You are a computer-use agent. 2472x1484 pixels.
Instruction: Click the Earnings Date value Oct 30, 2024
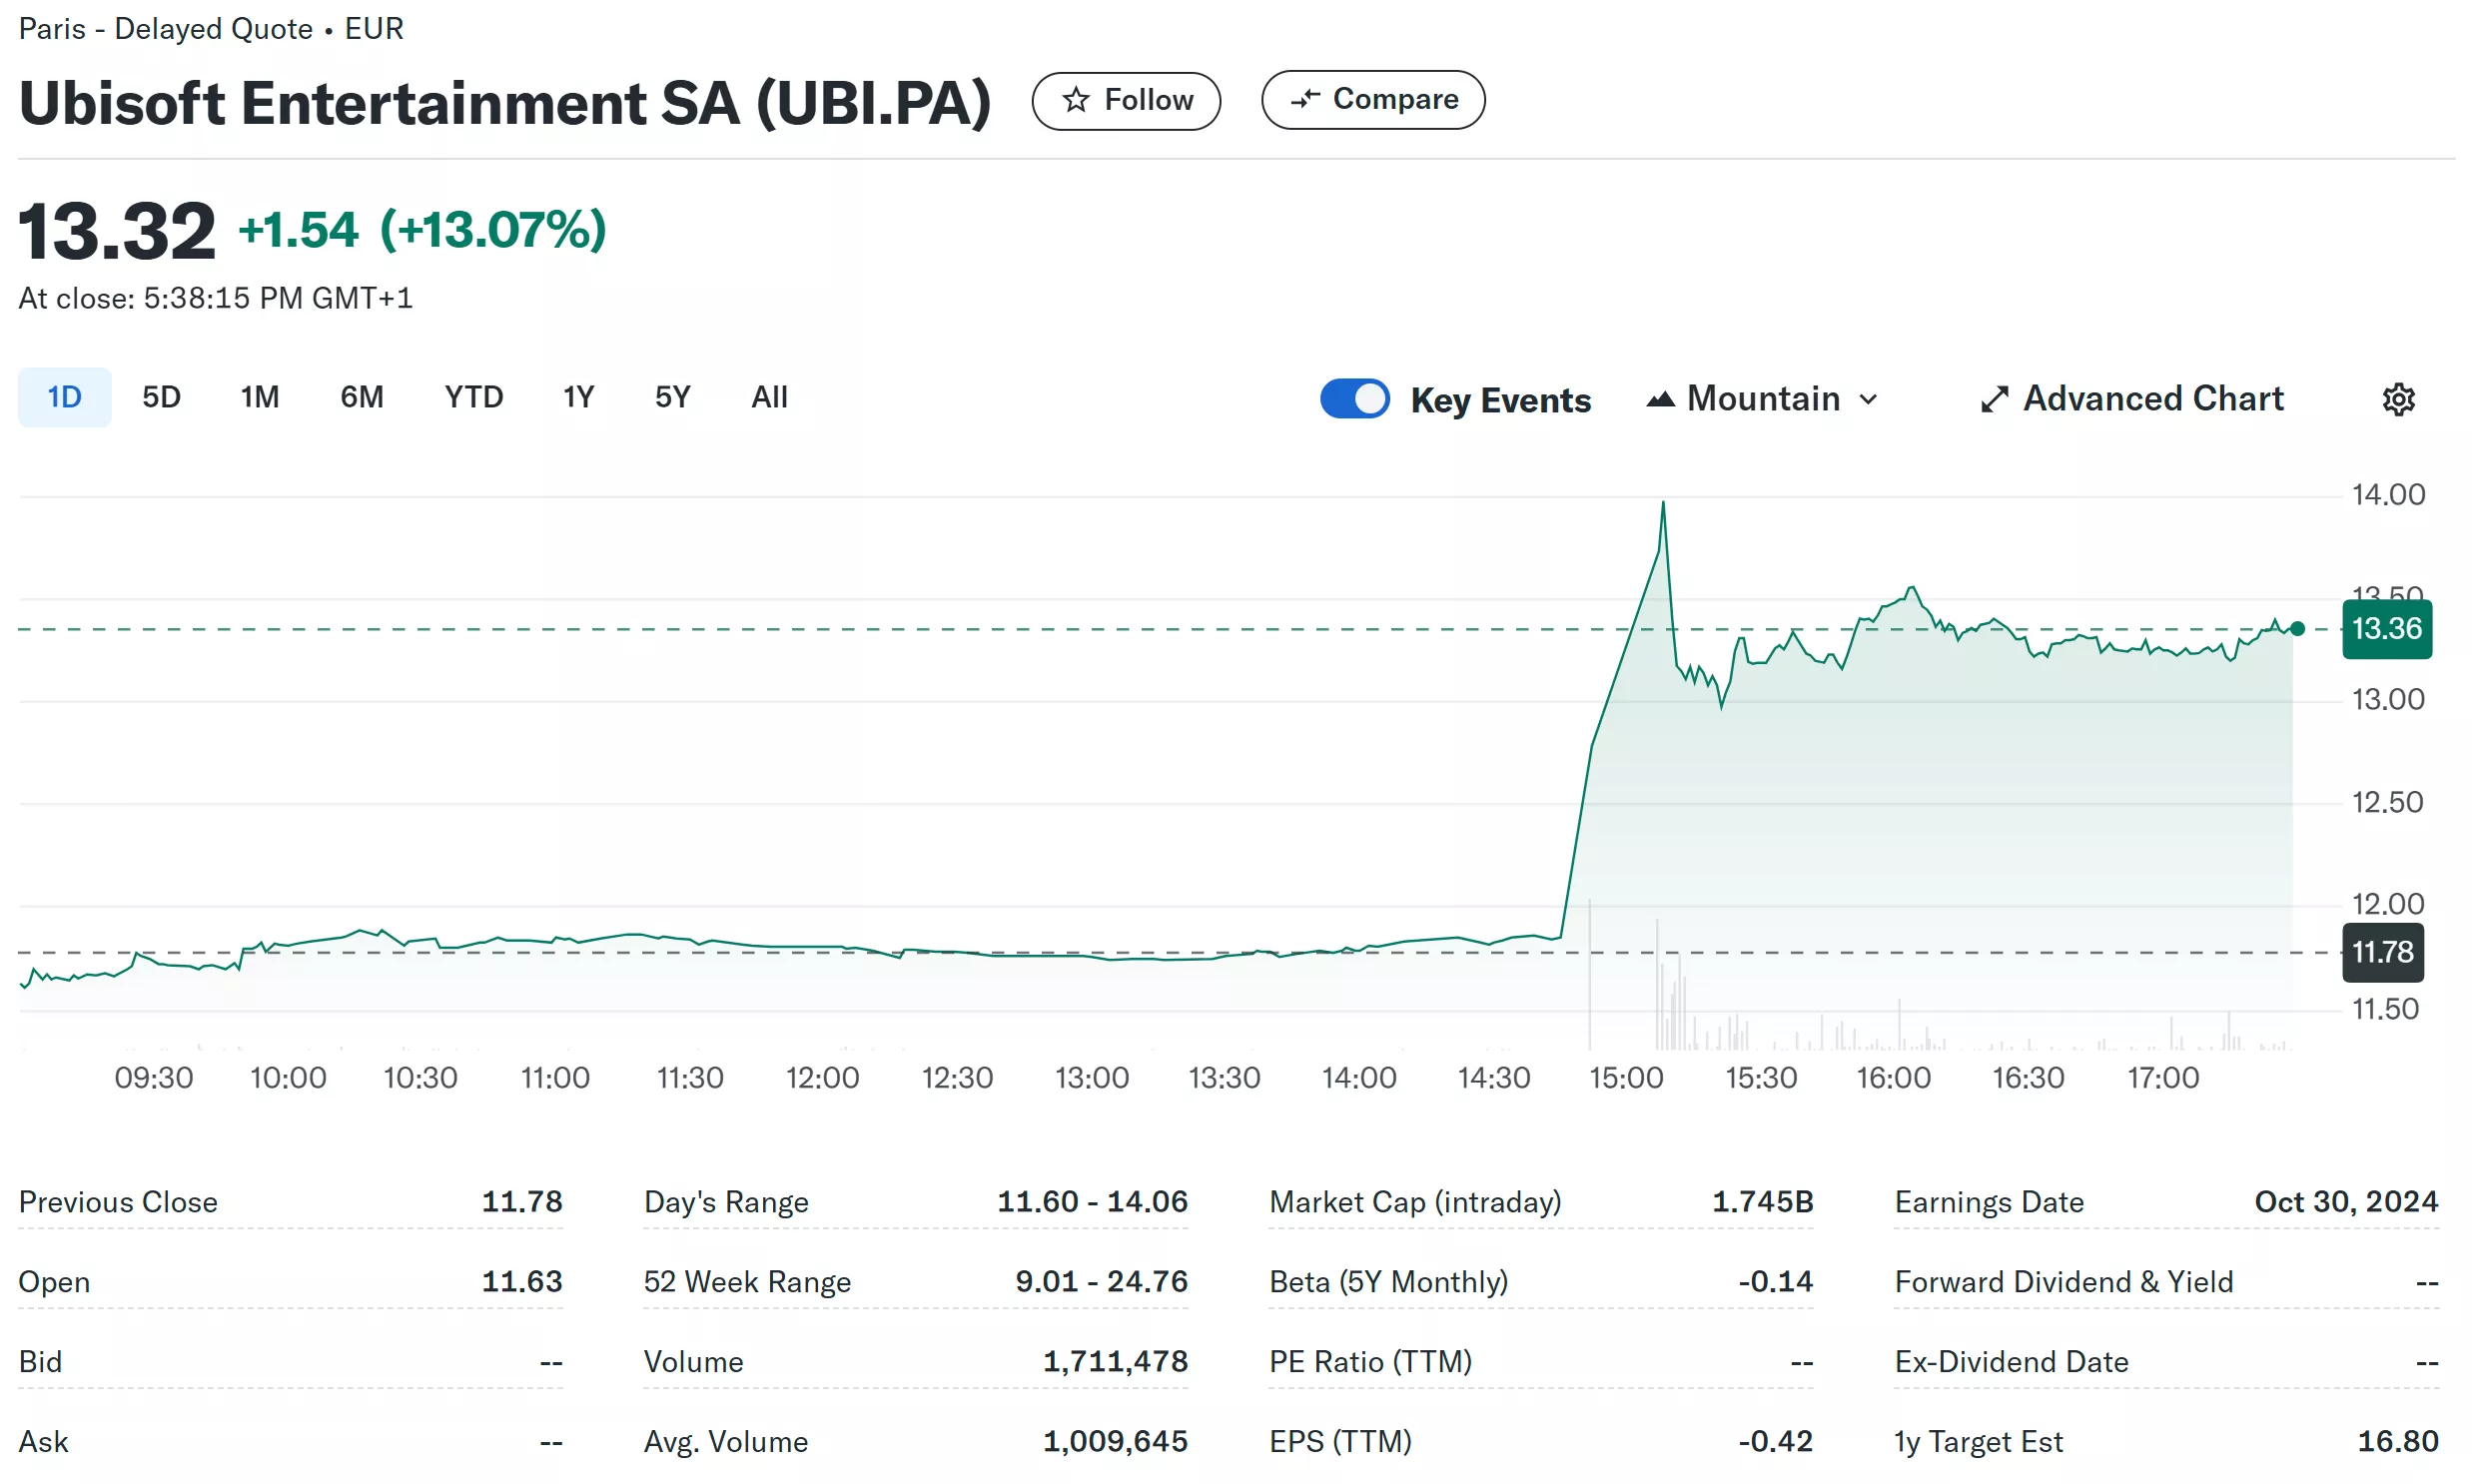(2345, 1201)
